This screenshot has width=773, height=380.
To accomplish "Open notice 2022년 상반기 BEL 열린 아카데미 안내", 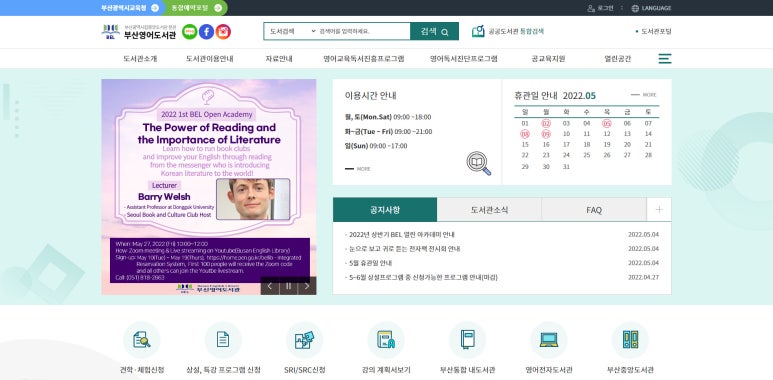I will pyautogui.click(x=402, y=235).
